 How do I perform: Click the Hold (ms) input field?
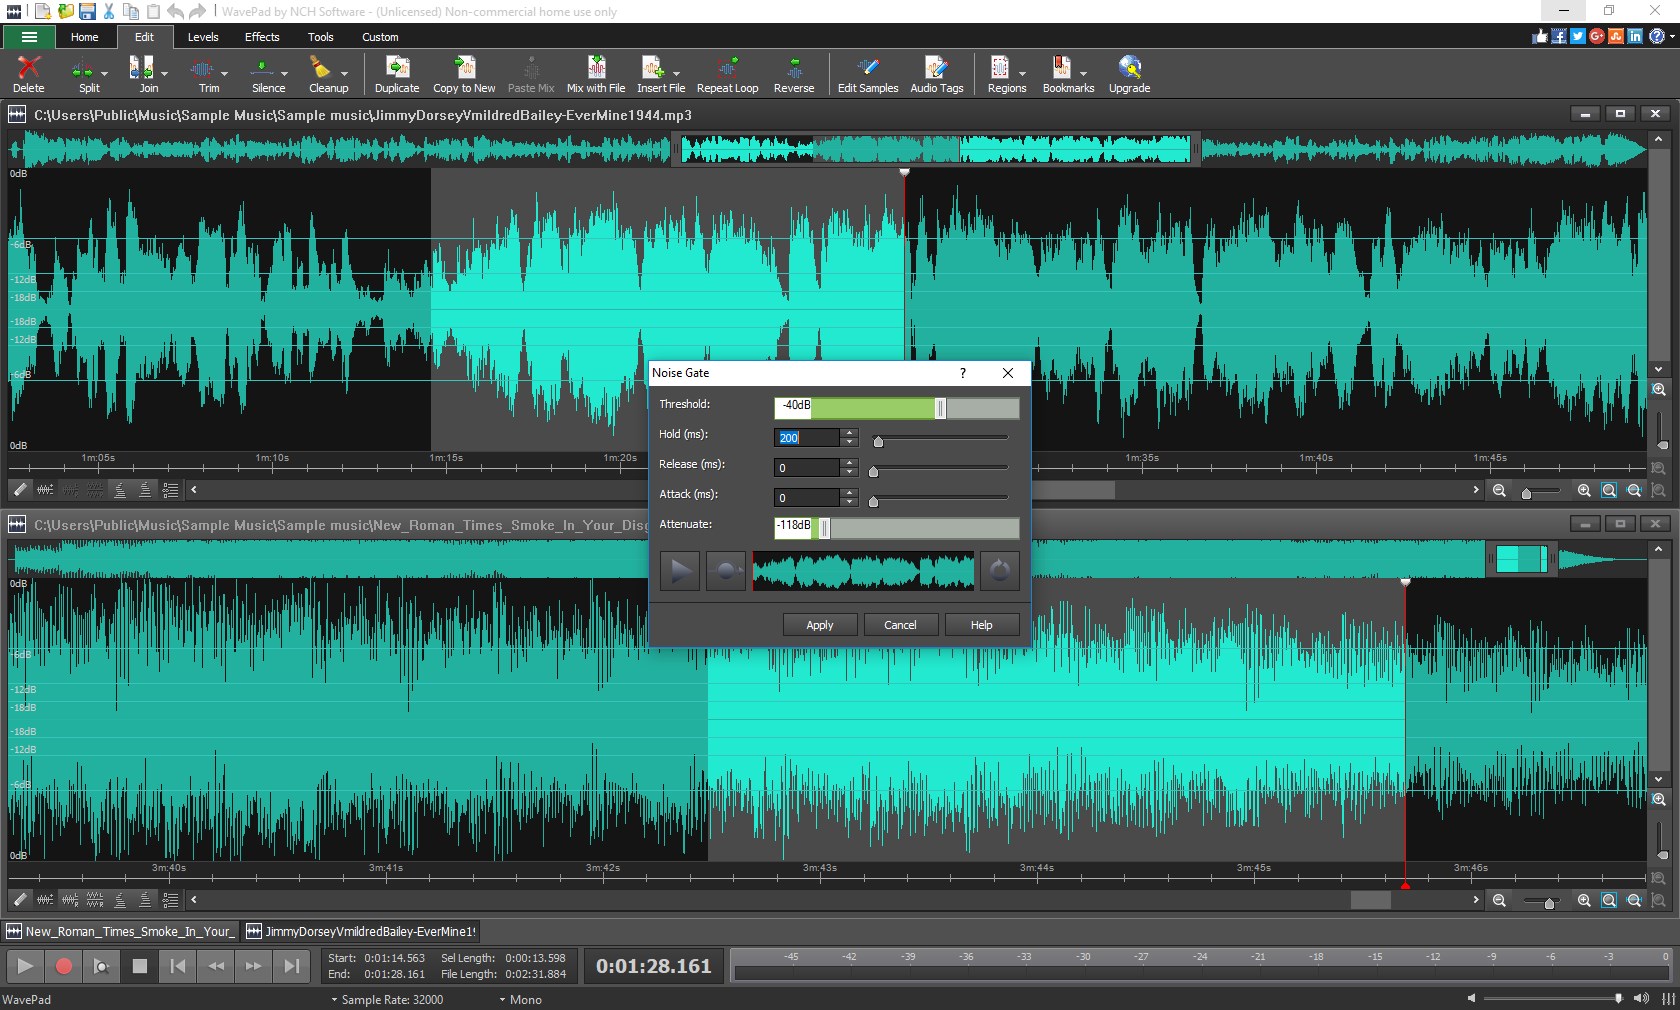(808, 438)
